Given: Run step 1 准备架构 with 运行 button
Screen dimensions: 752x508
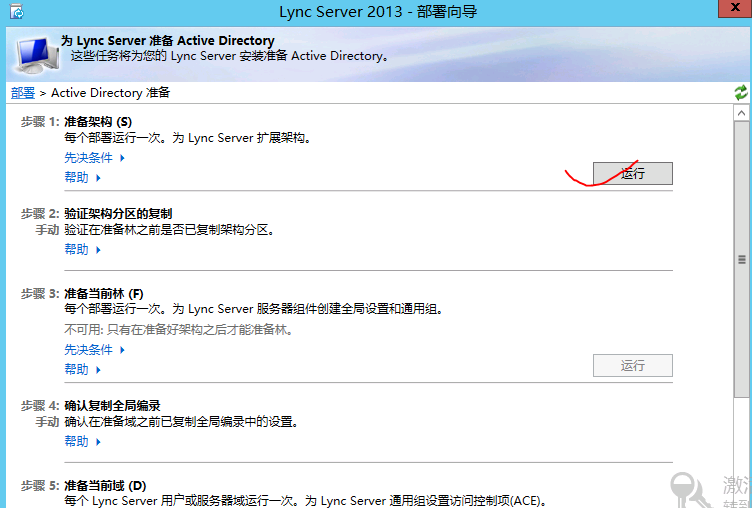Looking at the screenshot, I should [633, 173].
